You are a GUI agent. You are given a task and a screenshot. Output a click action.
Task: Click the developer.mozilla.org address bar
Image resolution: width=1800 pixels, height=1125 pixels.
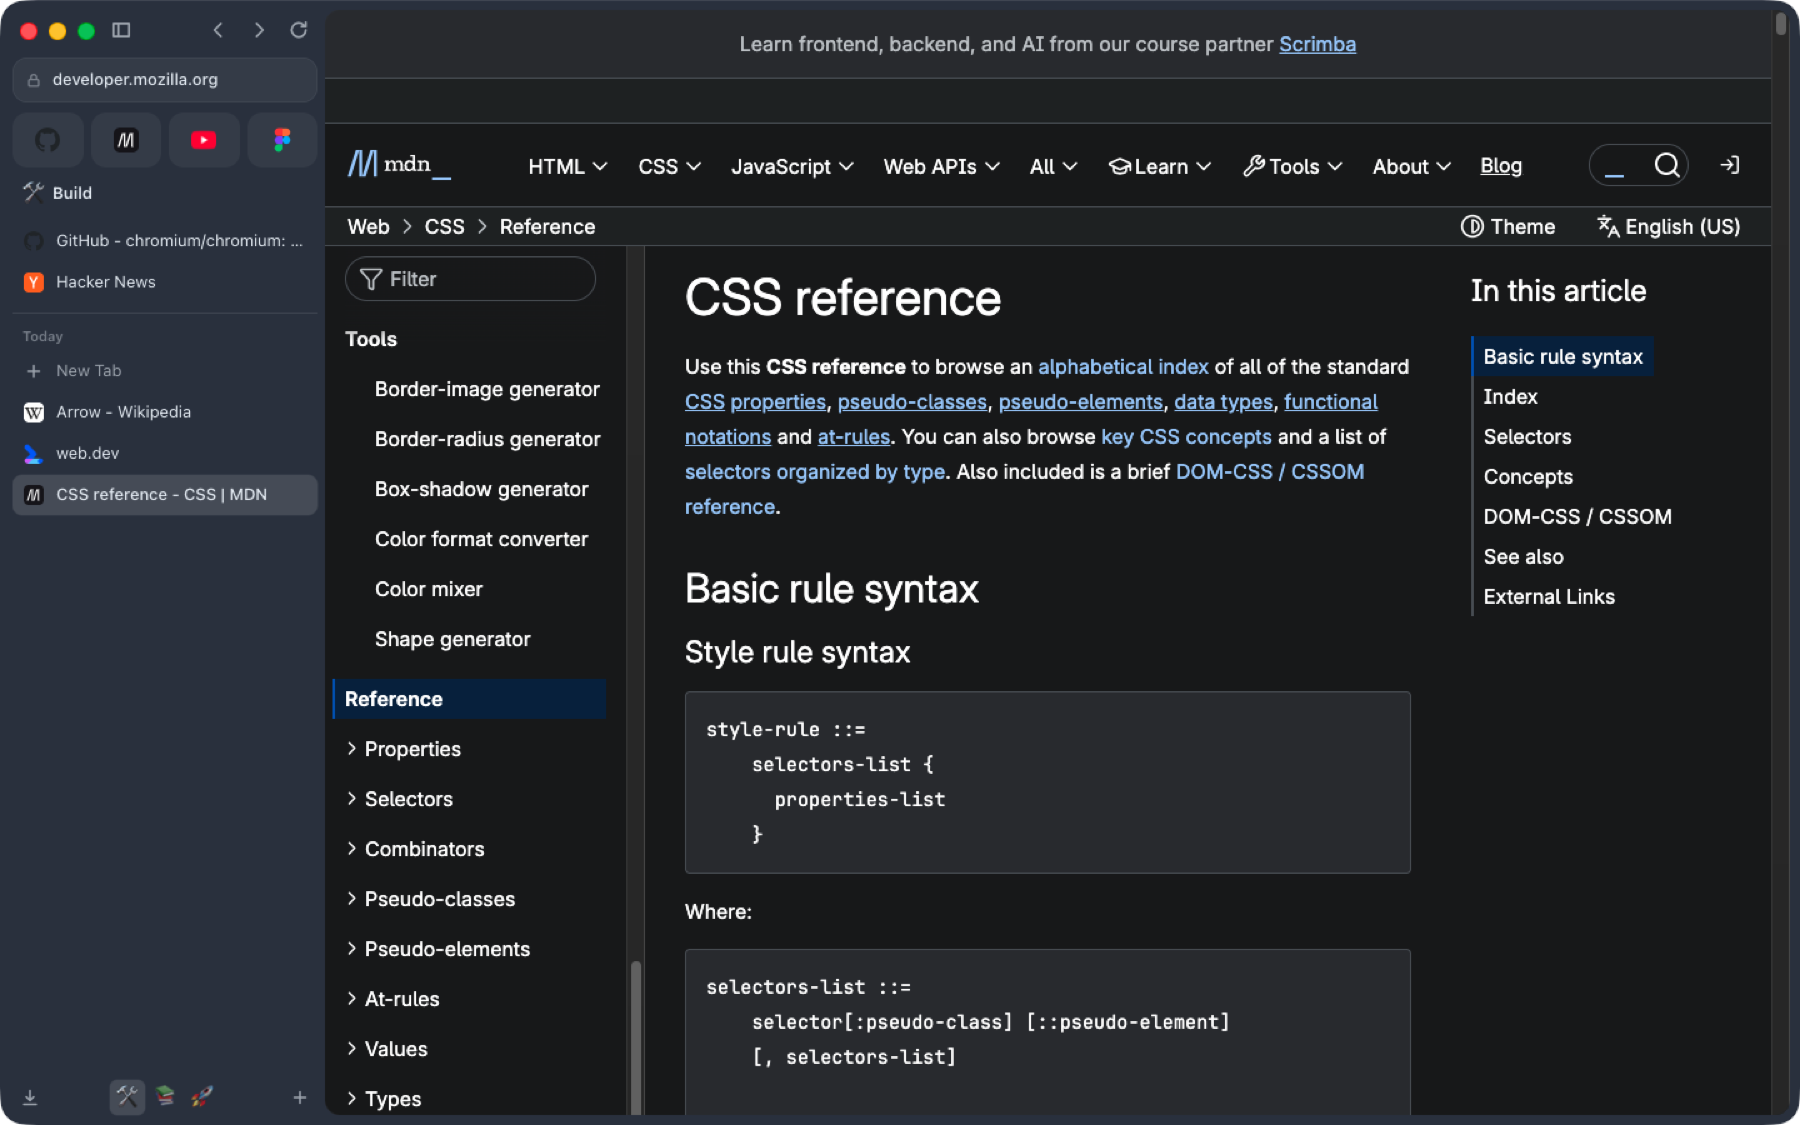pos(165,80)
